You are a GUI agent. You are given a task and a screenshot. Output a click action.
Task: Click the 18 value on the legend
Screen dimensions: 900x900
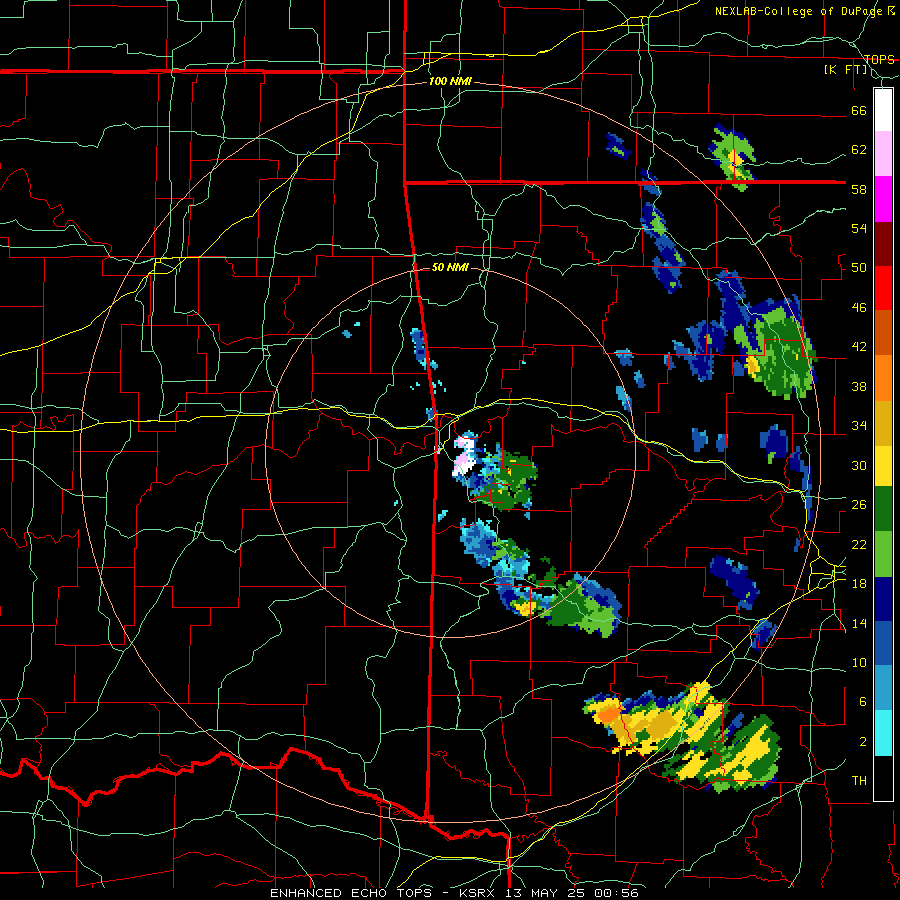click(x=859, y=584)
